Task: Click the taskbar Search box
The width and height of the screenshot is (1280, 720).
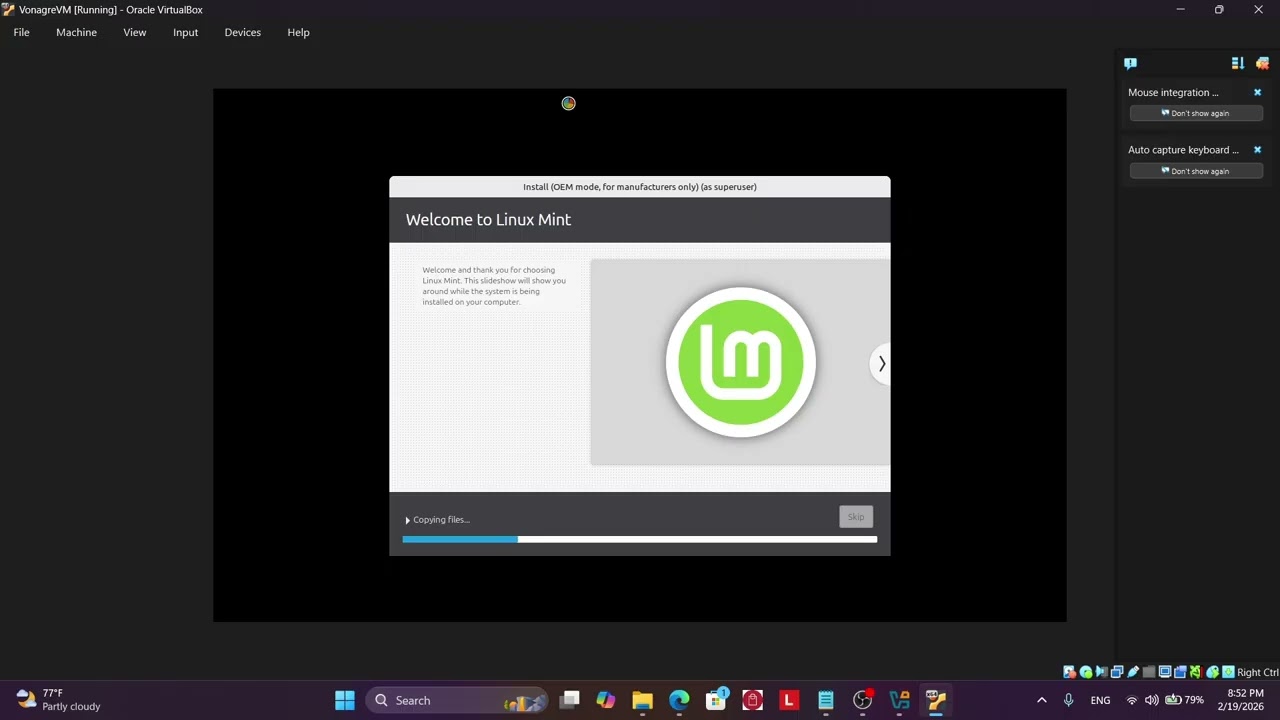Action: [x=457, y=700]
